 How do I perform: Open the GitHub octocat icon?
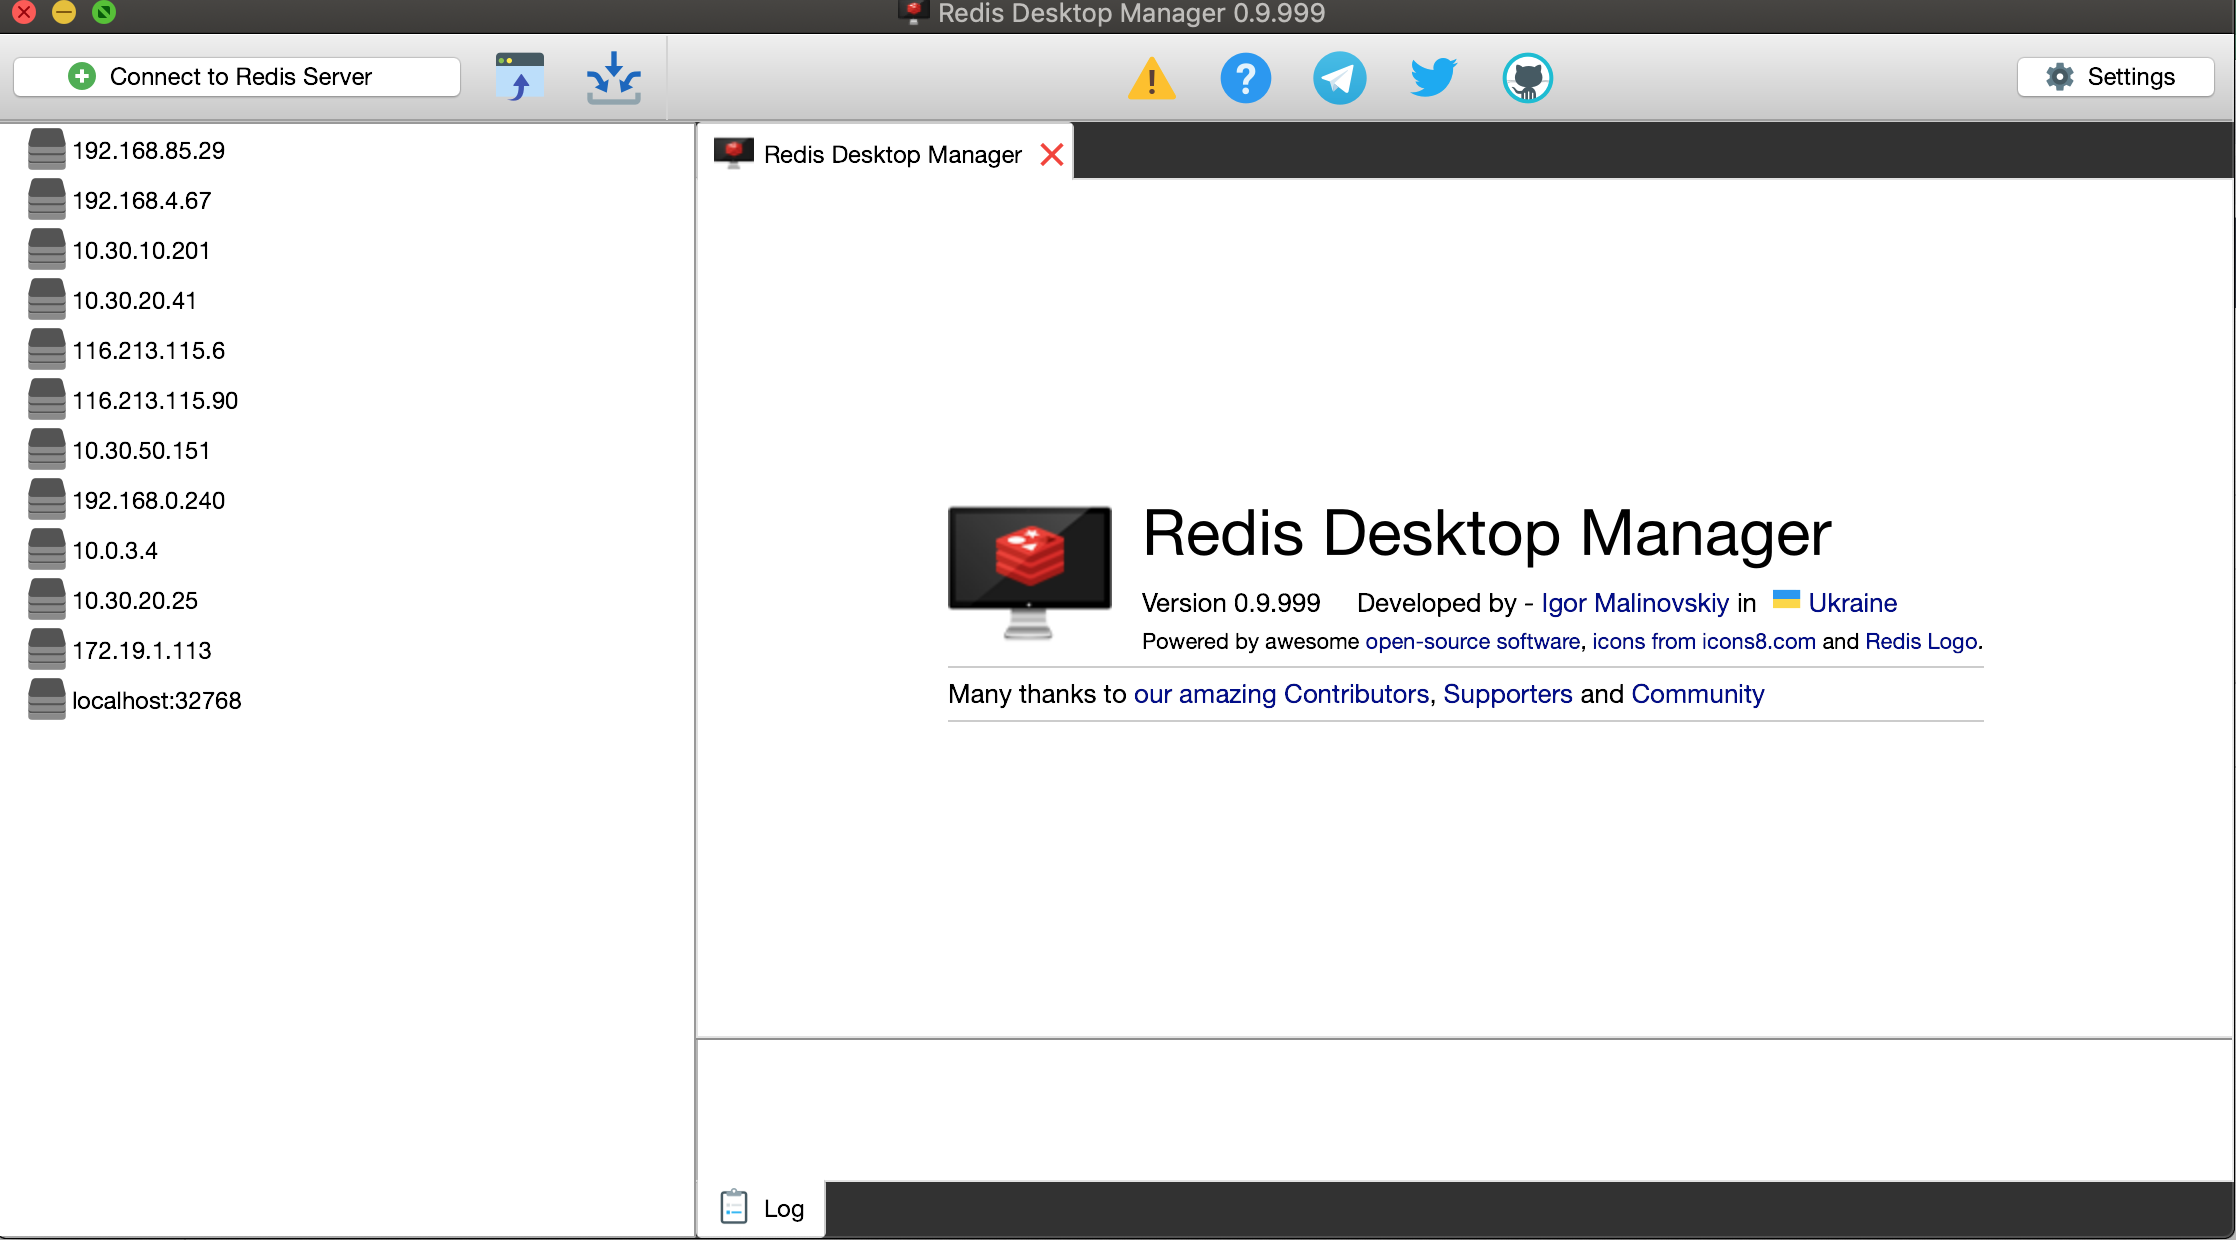click(1527, 78)
